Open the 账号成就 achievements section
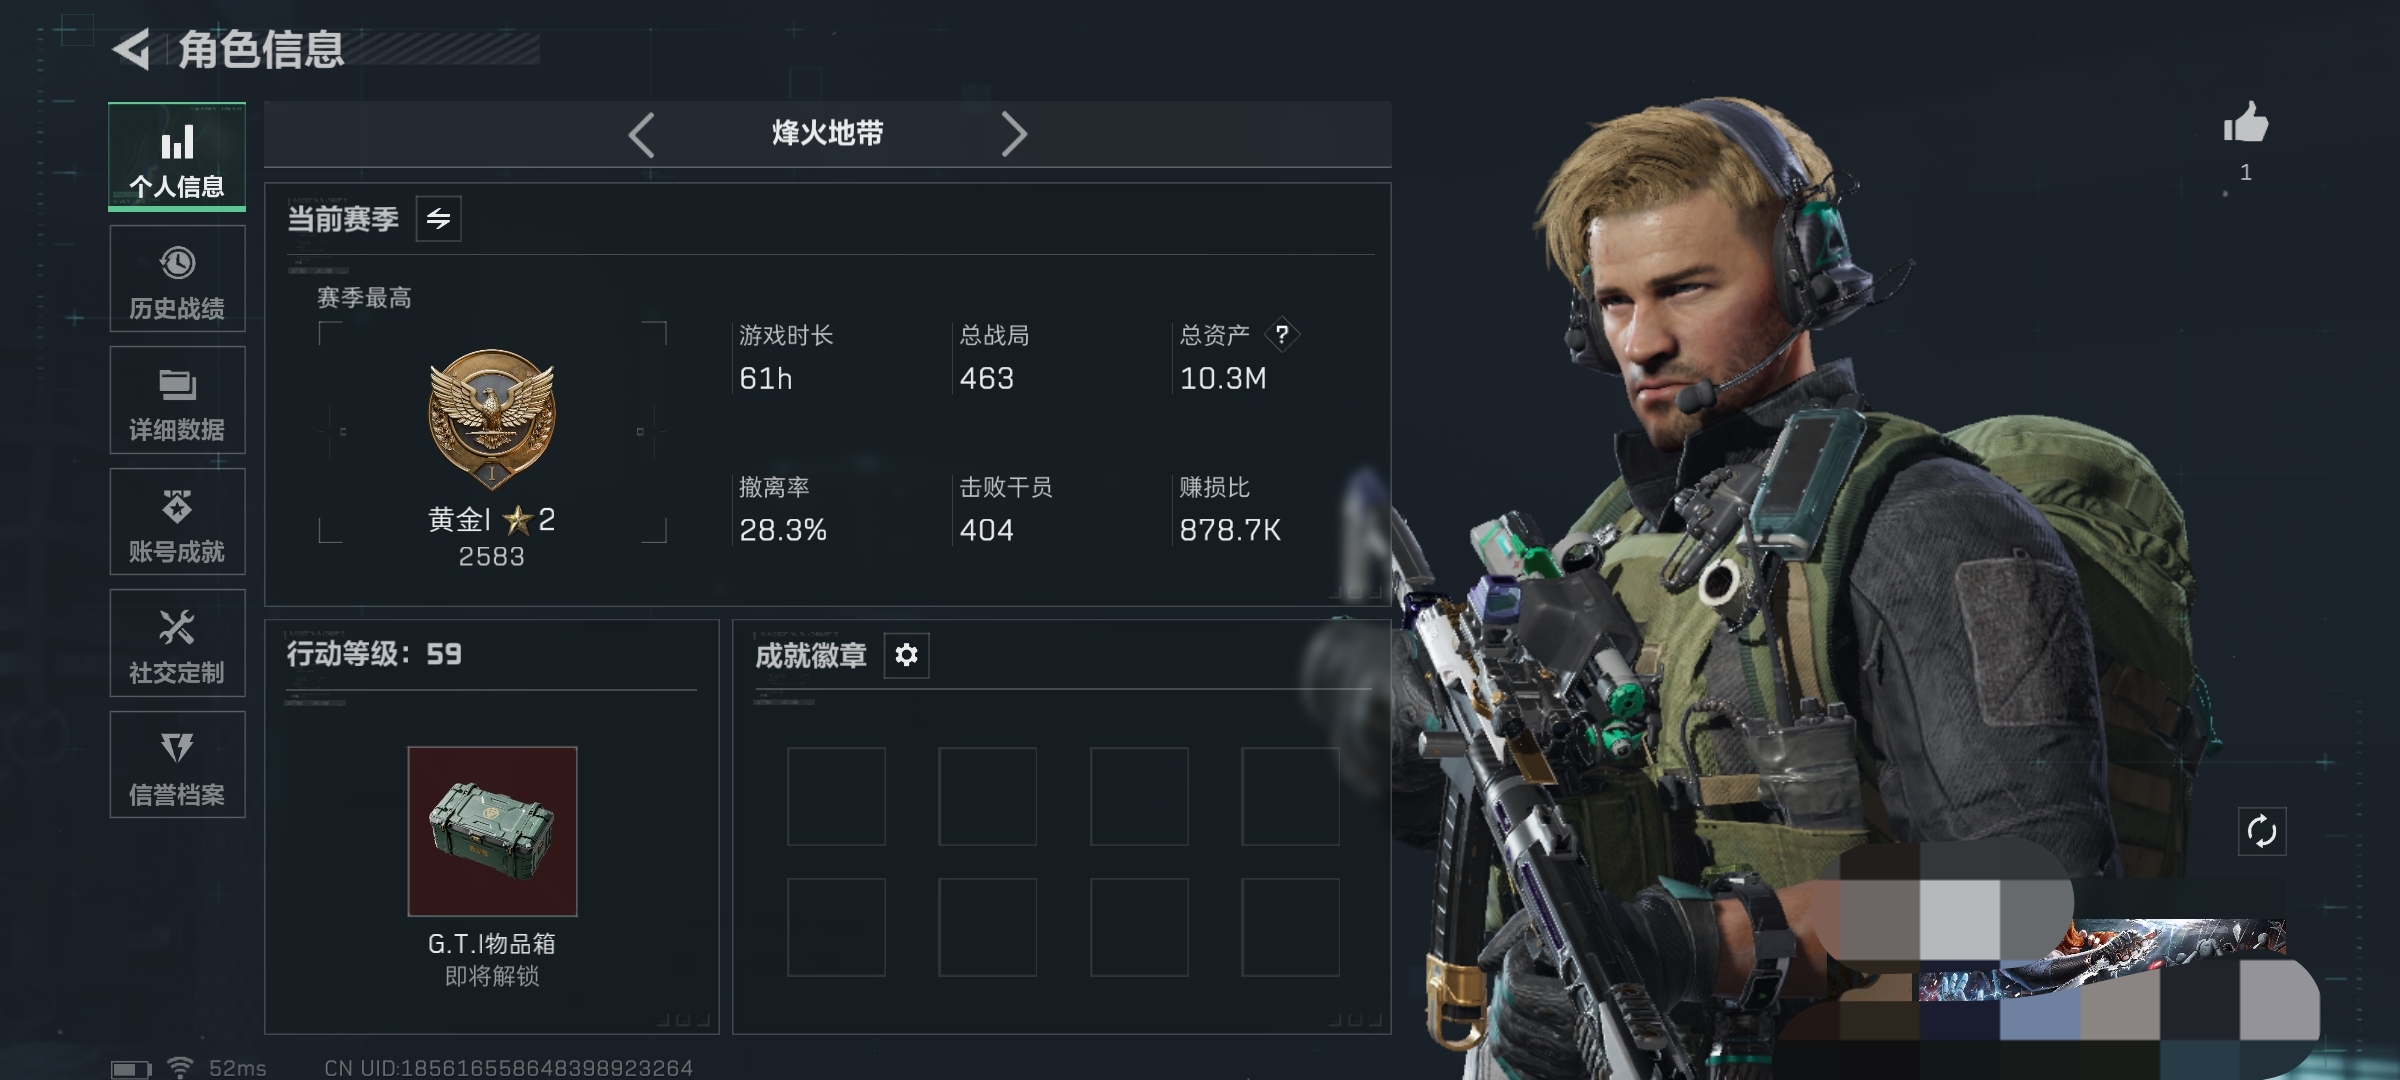2400x1080 pixels. 177,522
